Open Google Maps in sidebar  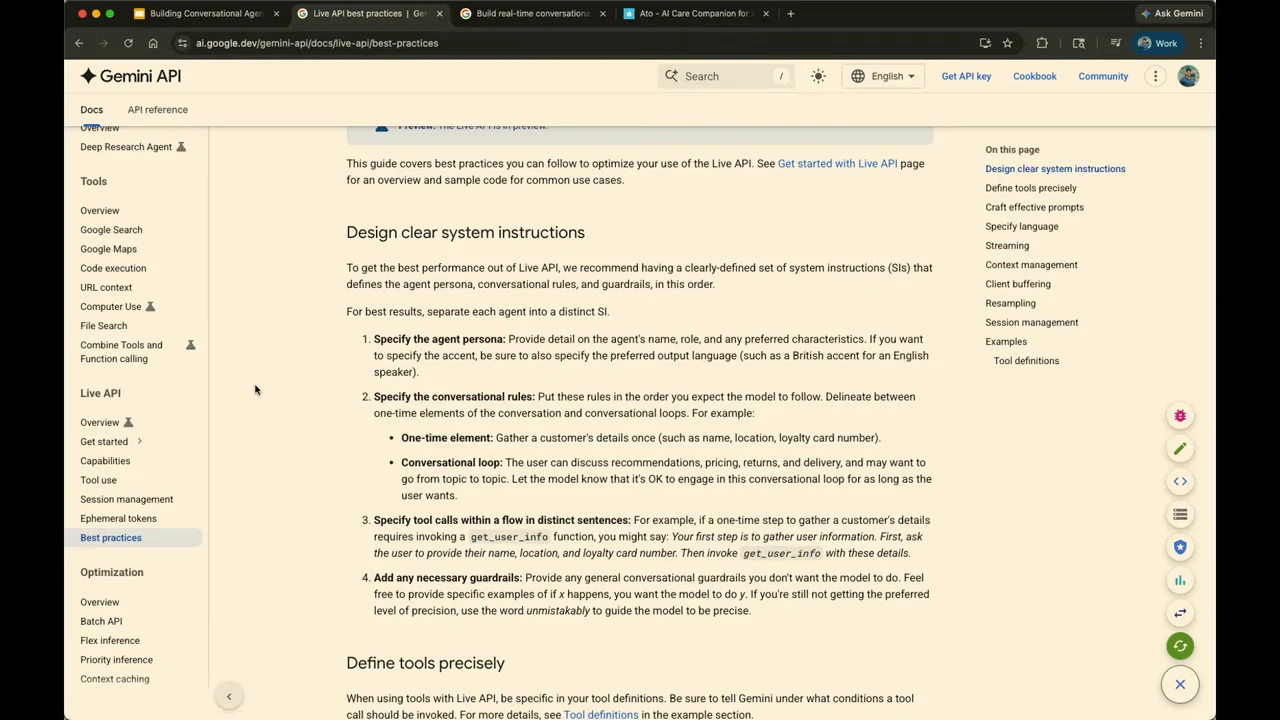[108, 249]
